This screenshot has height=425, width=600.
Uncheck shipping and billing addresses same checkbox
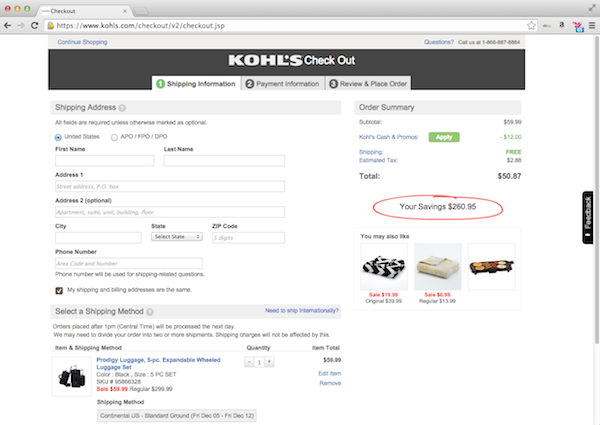point(59,290)
